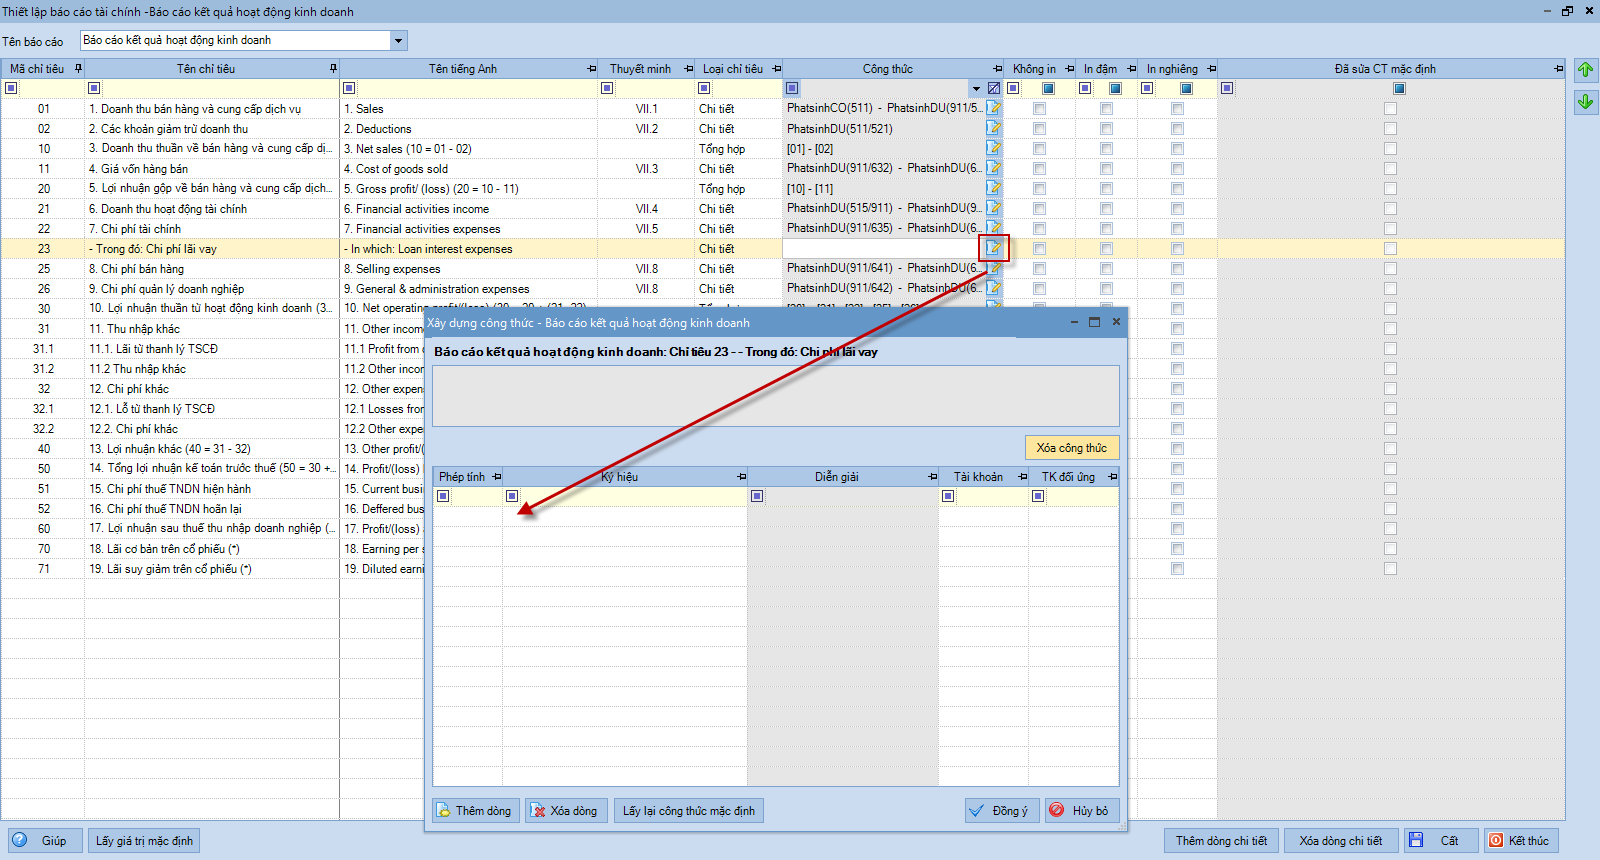Viewport: 1600px width, 860px height.
Task: Confirm with the Đồng ý button
Action: coord(1002,810)
